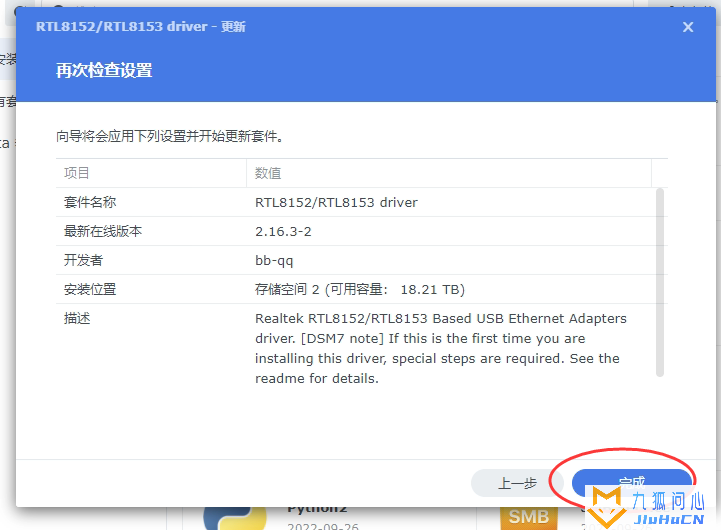This screenshot has width=721, height=530.
Task: Click developer value bb-qq
Action: [274, 261]
